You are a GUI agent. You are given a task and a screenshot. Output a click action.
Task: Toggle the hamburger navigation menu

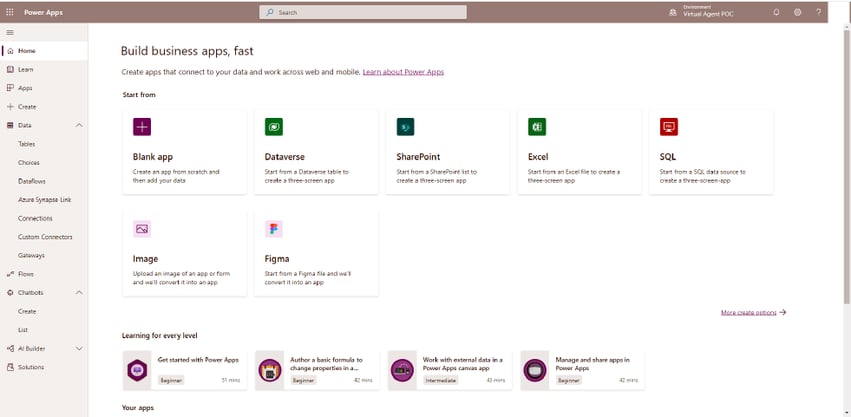(10, 32)
